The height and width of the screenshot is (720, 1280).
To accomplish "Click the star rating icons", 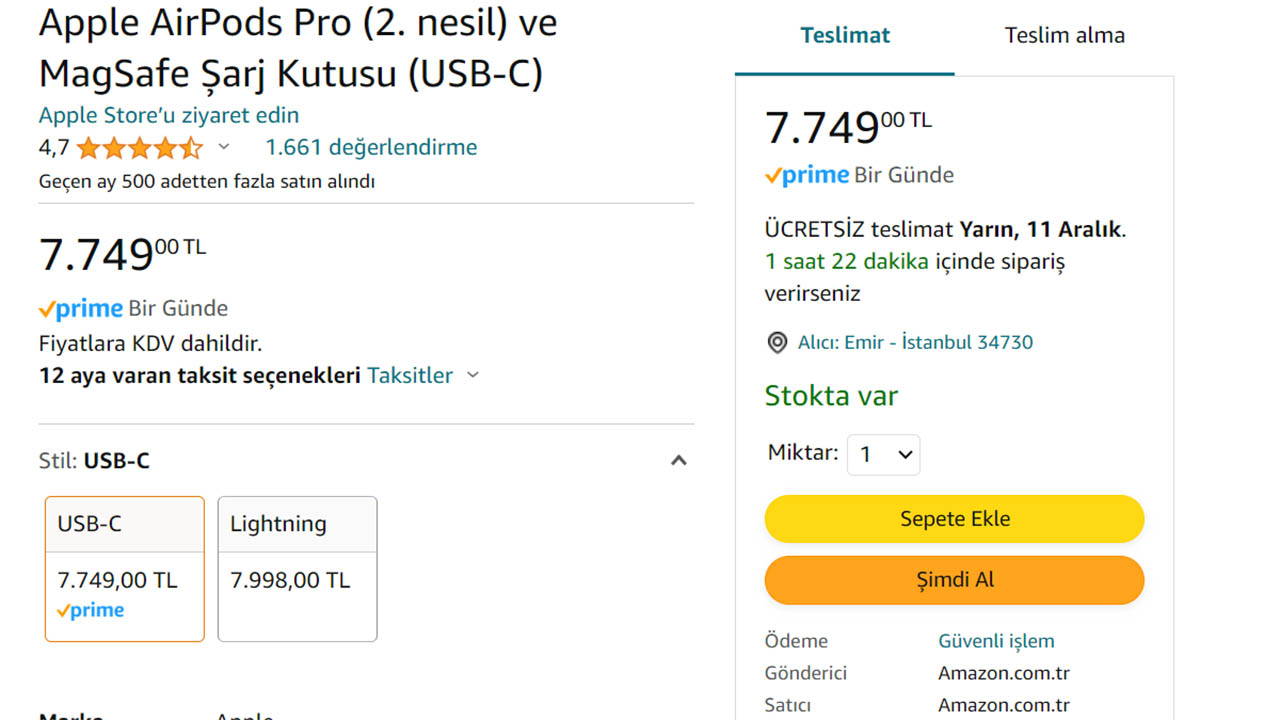I will (x=139, y=148).
